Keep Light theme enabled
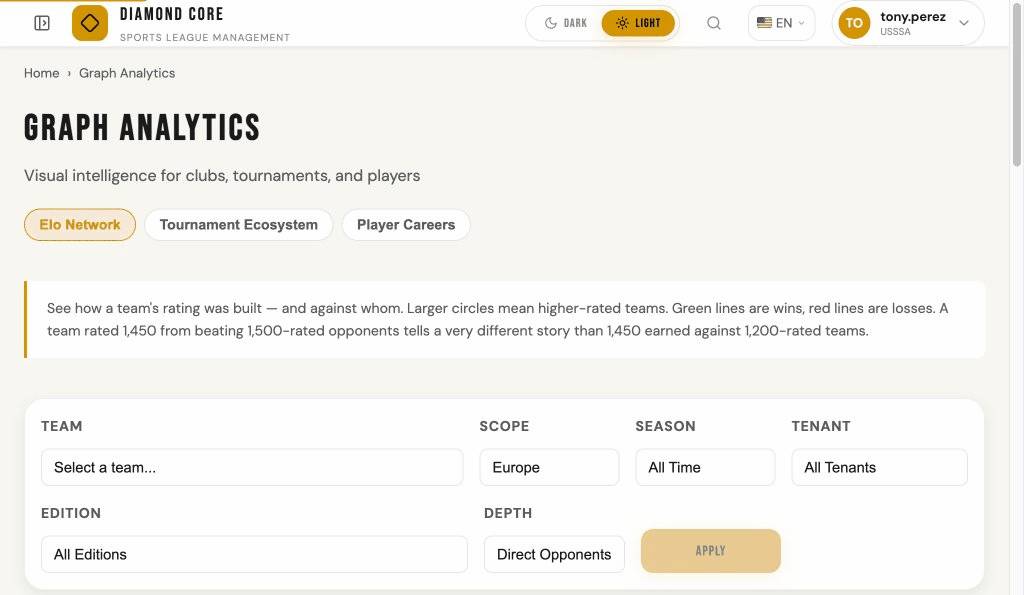This screenshot has width=1024, height=595. (638, 22)
